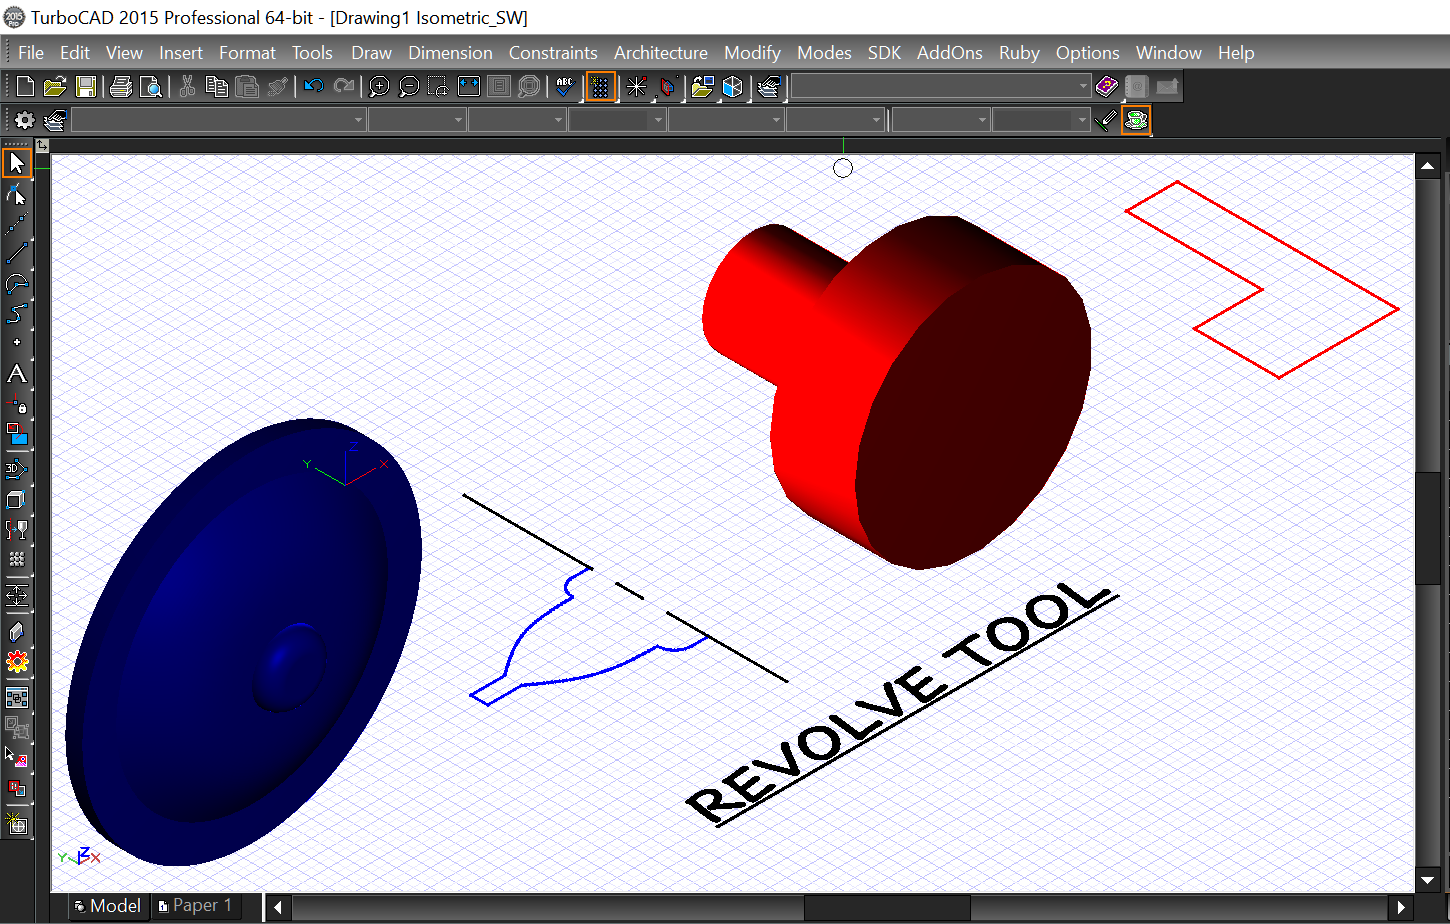Click the Undo icon

point(314,86)
